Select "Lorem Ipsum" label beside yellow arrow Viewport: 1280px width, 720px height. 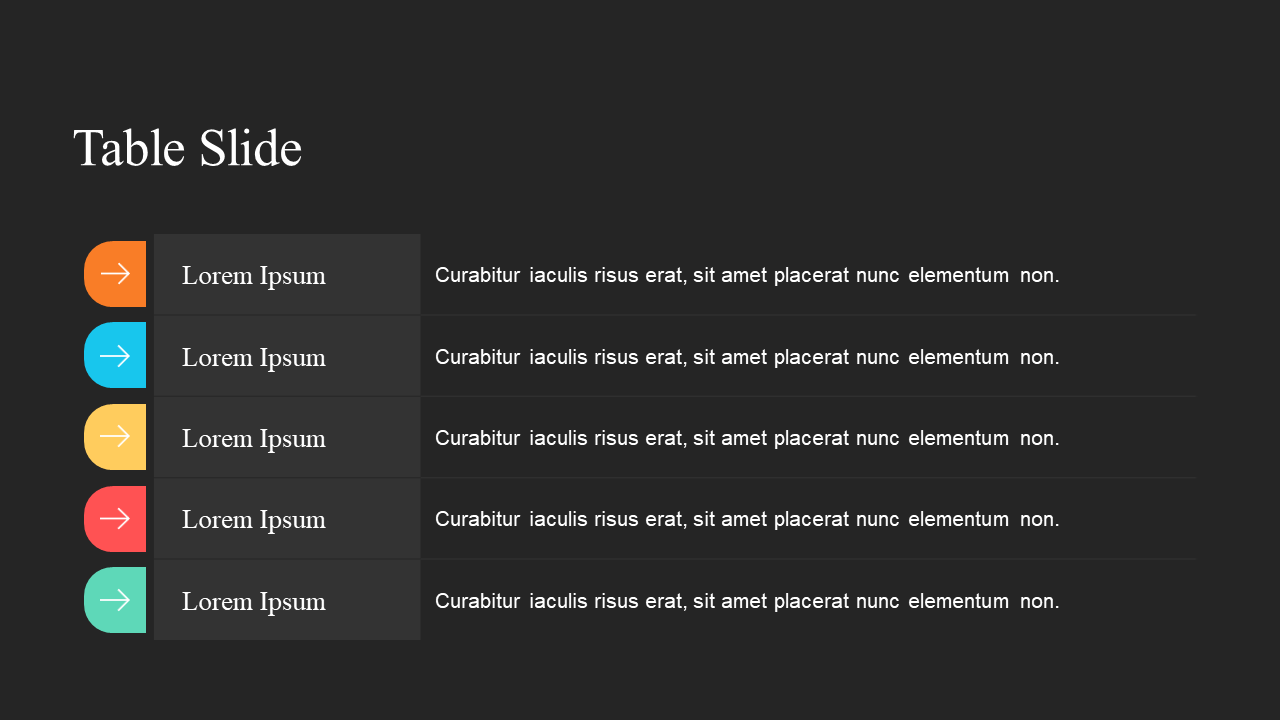[x=253, y=439]
